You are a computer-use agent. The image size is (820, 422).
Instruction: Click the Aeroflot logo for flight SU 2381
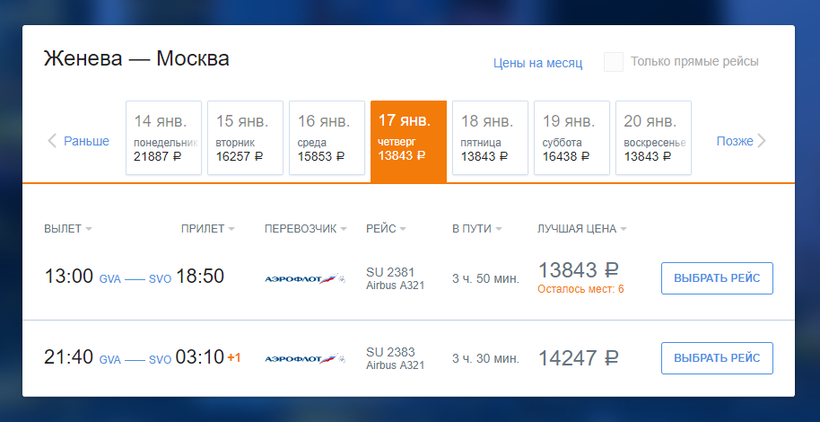point(304,278)
